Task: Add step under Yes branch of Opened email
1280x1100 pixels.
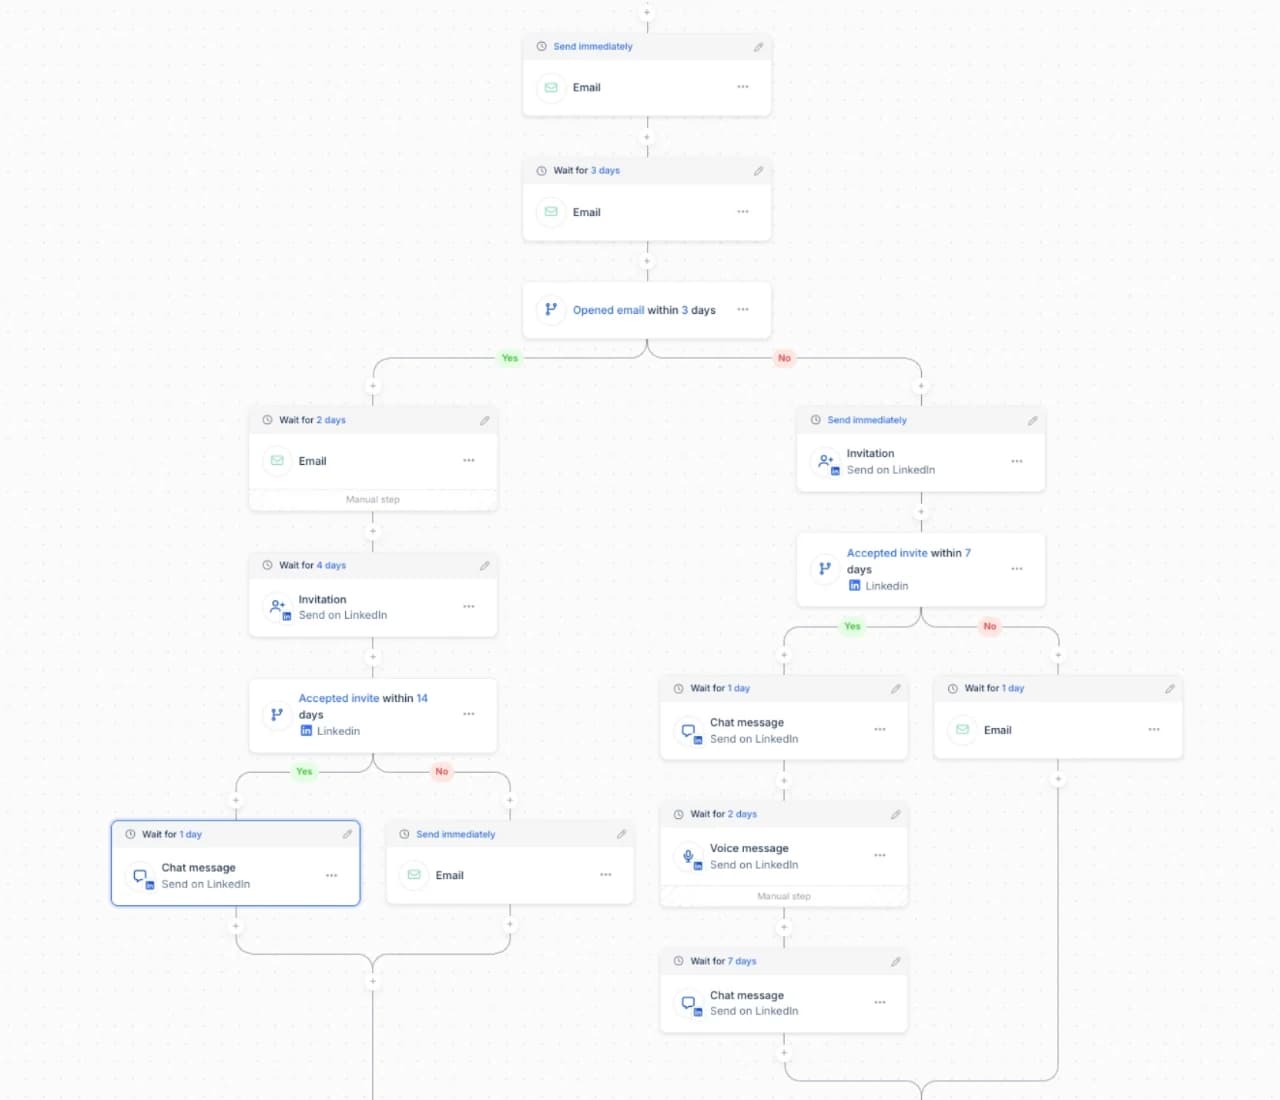Action: click(373, 386)
